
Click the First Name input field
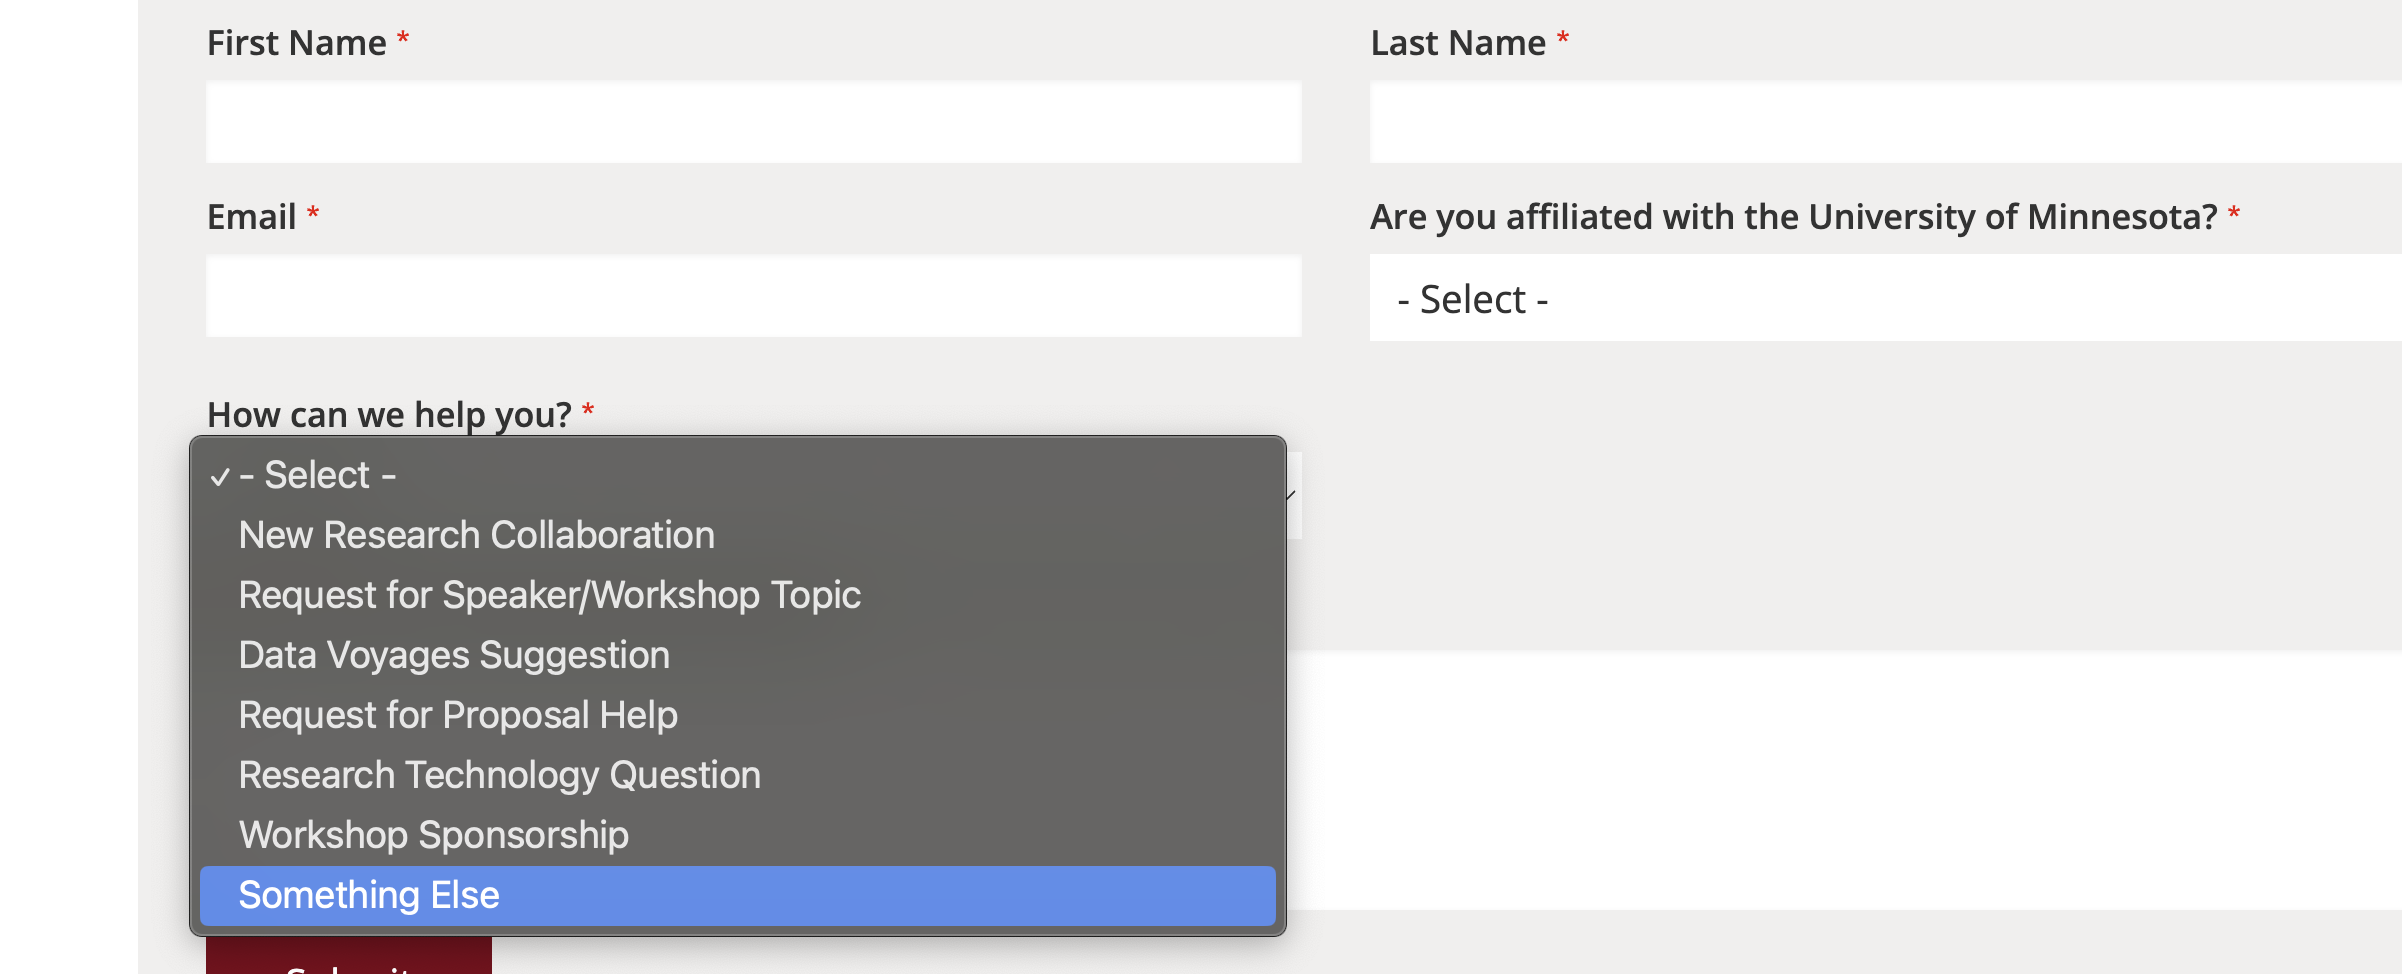coord(753,122)
